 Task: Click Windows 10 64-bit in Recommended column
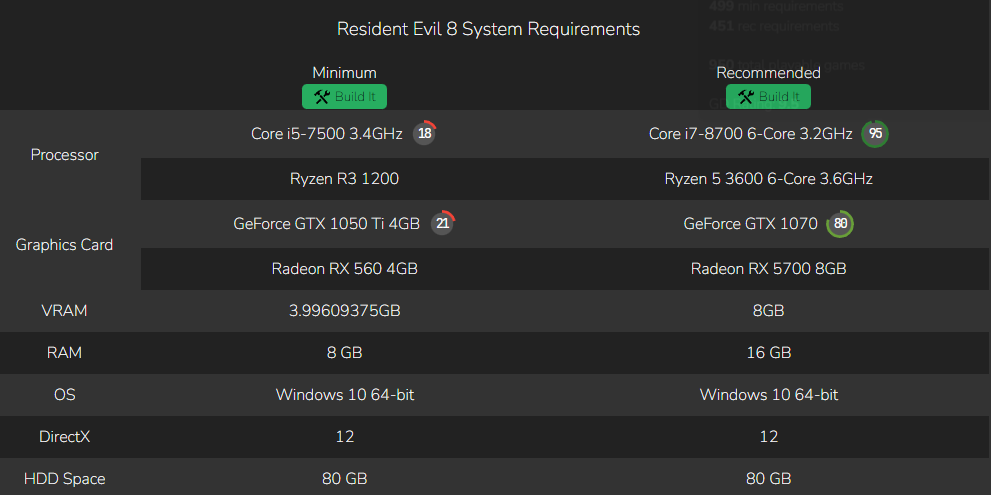769,395
